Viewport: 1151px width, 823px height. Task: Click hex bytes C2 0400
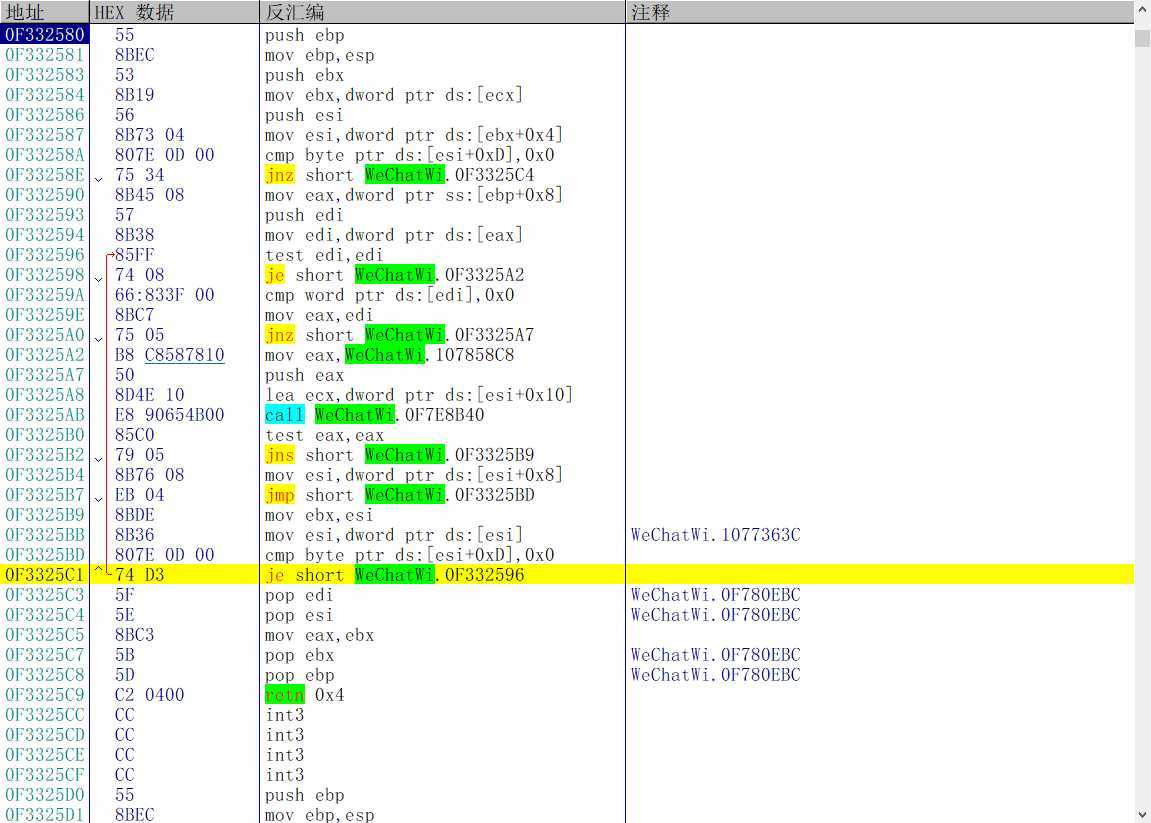click(150, 695)
